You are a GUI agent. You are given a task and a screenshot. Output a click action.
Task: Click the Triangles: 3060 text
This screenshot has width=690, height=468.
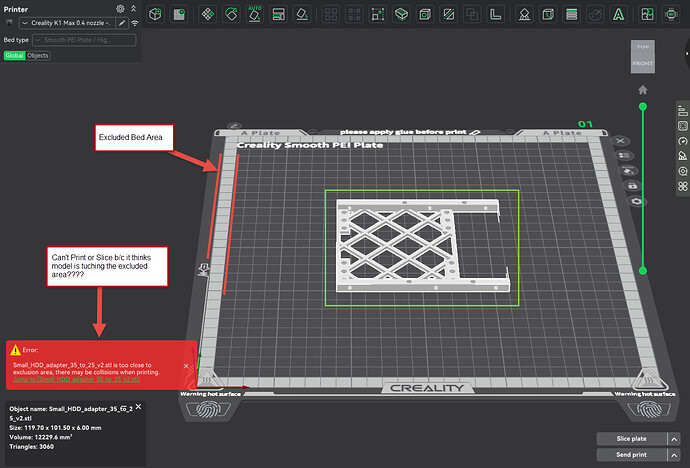coord(32,446)
